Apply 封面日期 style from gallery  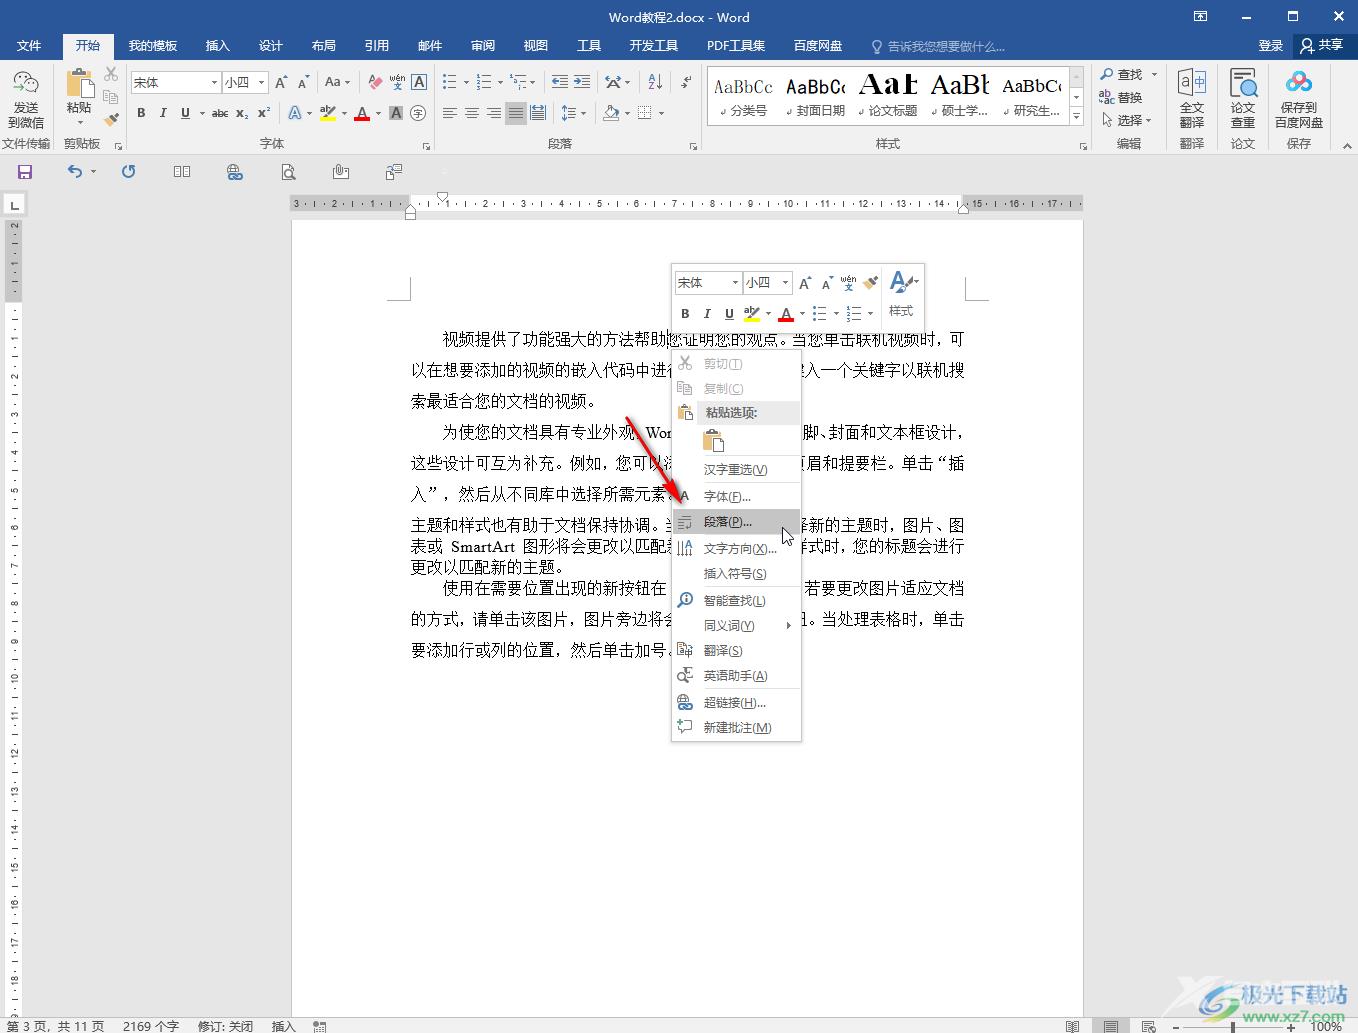(x=816, y=95)
